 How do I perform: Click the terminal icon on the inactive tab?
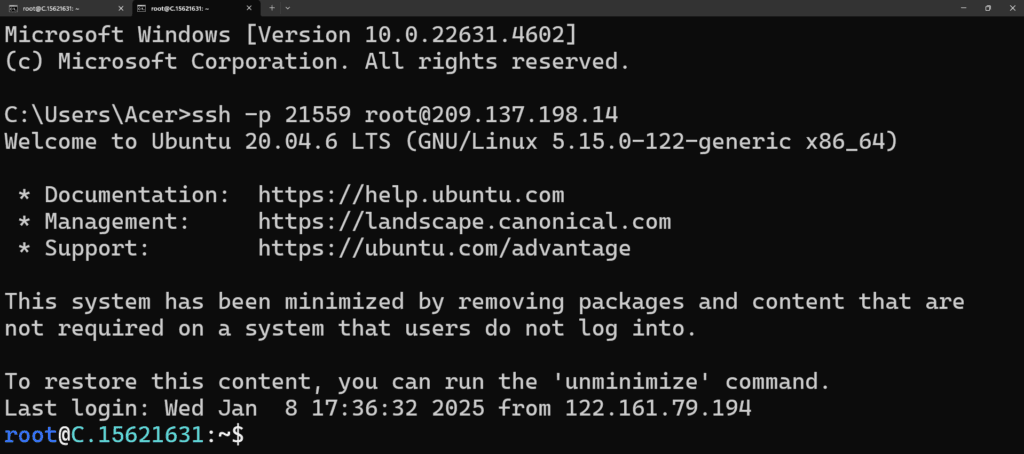click(x=13, y=8)
